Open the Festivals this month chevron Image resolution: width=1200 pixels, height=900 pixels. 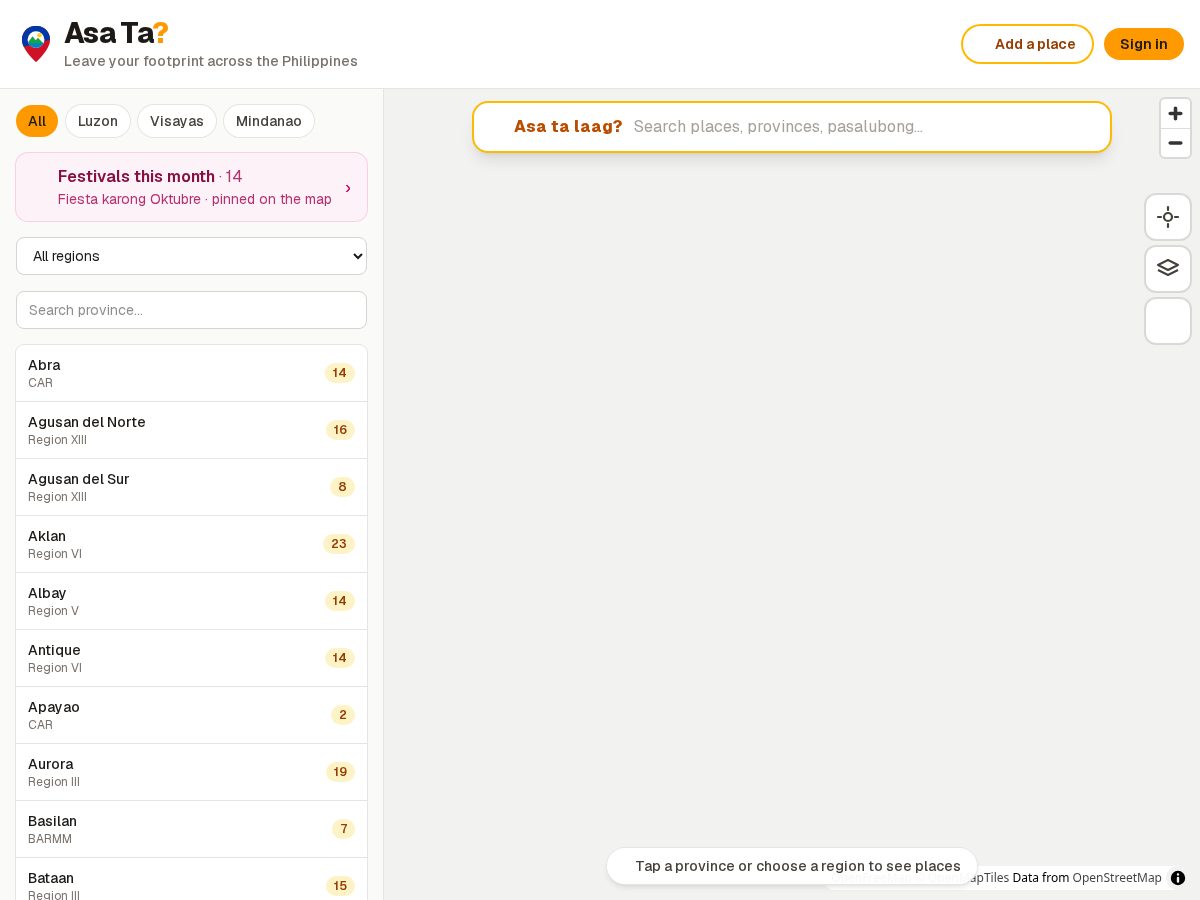click(348, 188)
